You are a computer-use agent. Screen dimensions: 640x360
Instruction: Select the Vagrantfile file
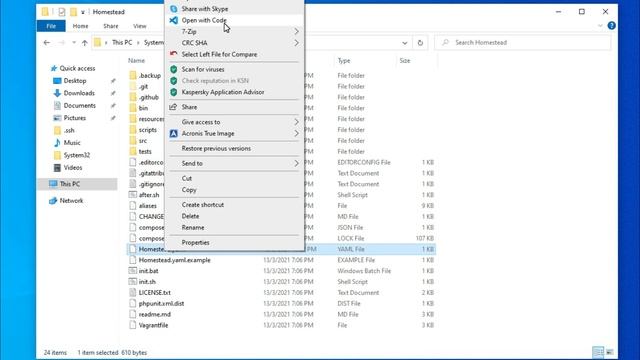153,325
